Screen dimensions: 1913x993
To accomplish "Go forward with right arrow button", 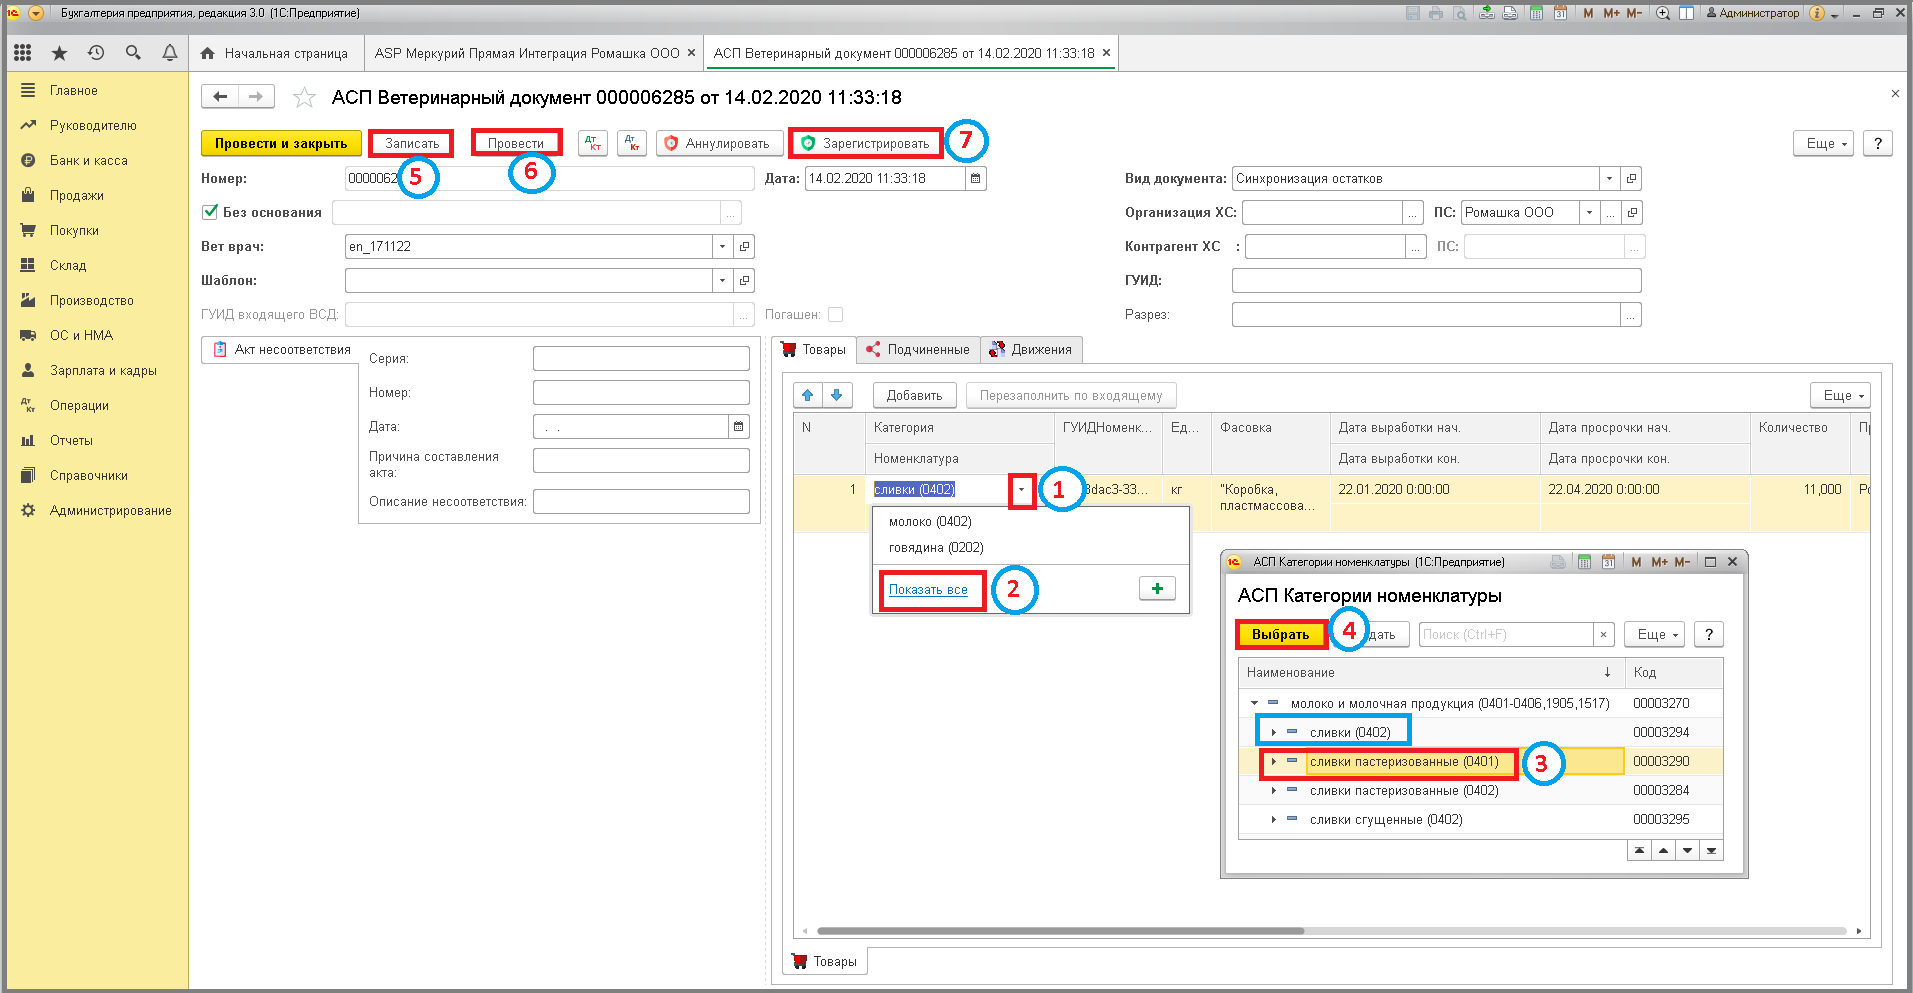I will point(256,96).
